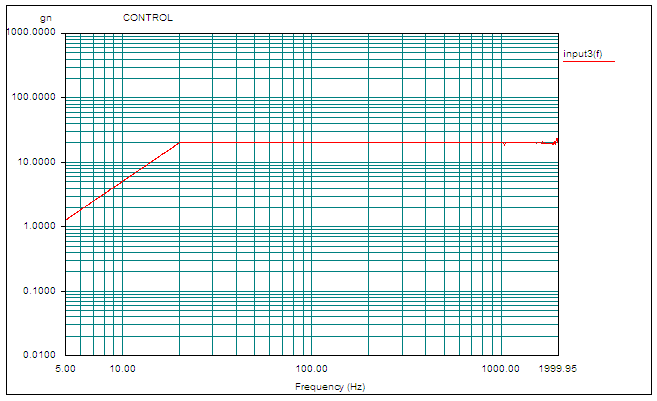Select the gn y-axis unit label
The height and width of the screenshot is (401, 657).
point(44,18)
